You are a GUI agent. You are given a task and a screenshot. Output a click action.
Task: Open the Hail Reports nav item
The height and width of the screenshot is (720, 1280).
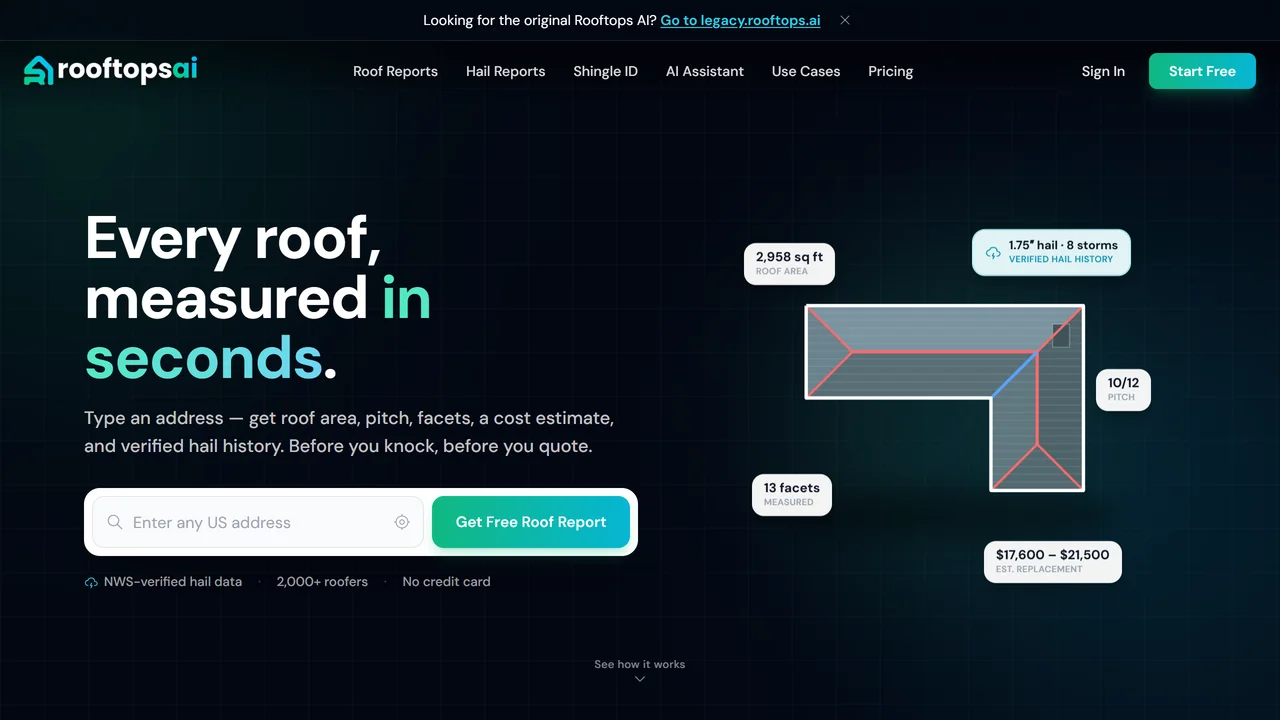(506, 71)
